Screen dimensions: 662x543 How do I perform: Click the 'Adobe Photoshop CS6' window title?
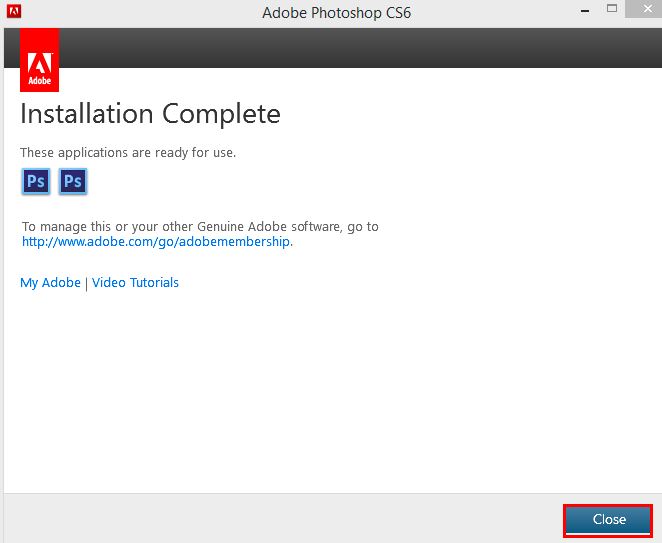pos(336,13)
